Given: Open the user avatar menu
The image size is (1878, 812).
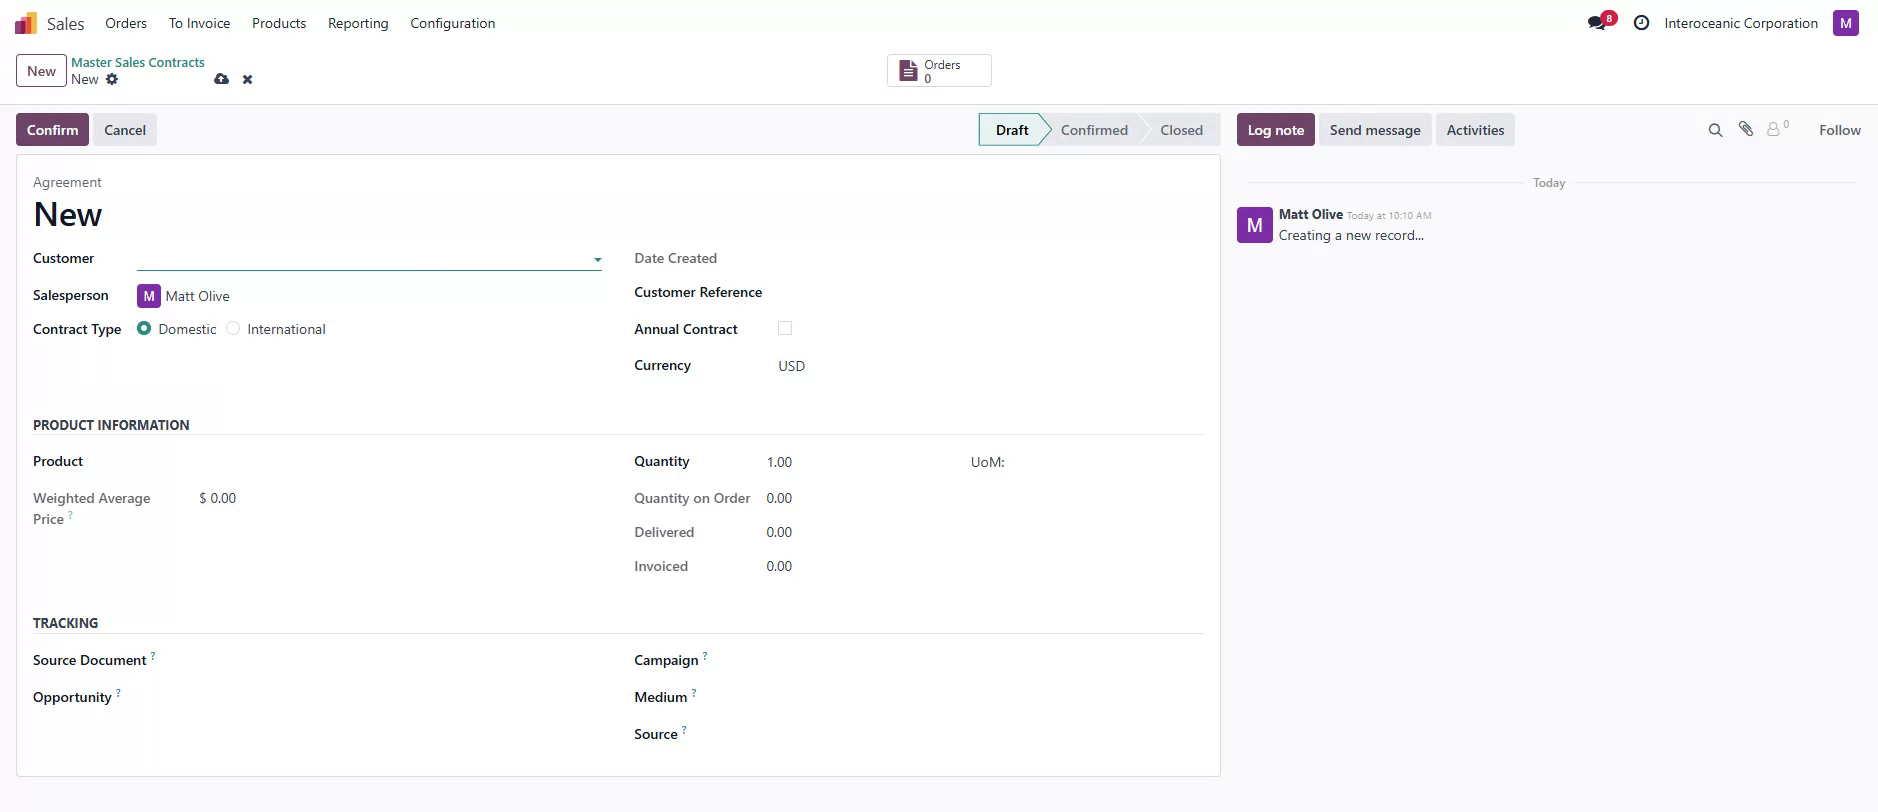Looking at the screenshot, I should tap(1845, 23).
